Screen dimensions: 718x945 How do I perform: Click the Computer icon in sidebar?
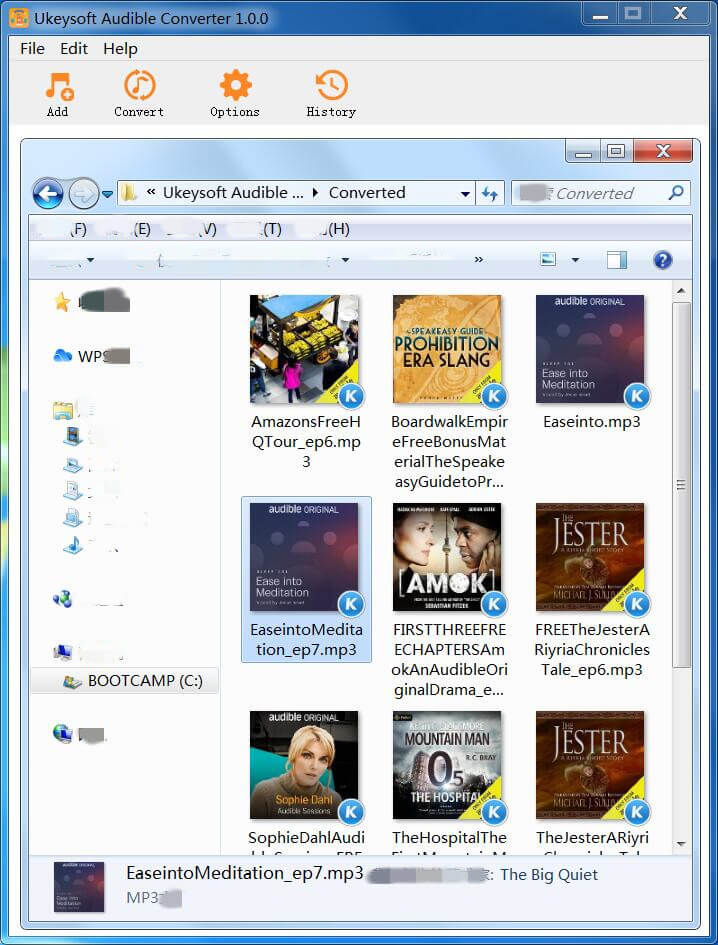pyautogui.click(x=63, y=652)
